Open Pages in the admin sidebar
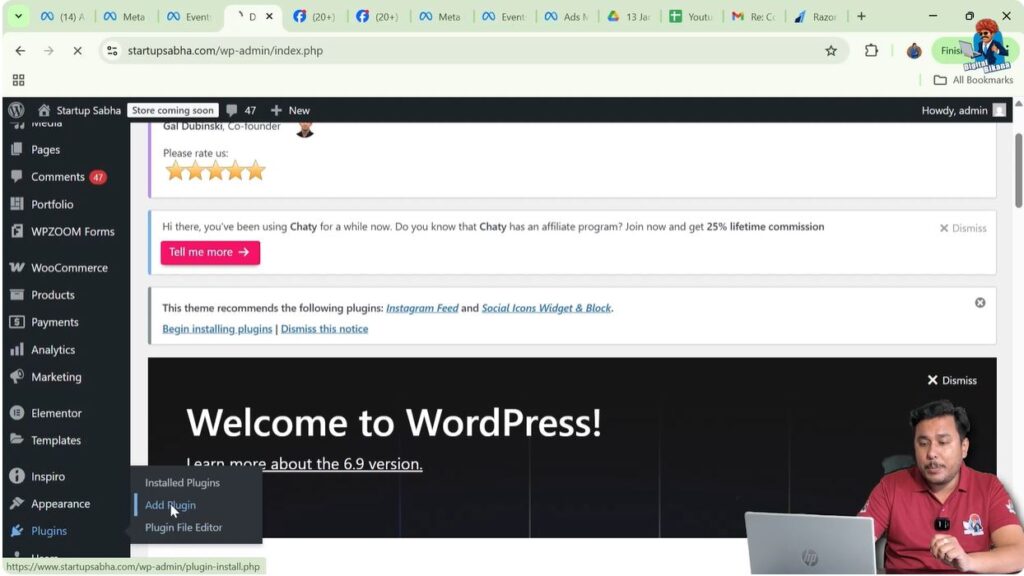This screenshot has width=1024, height=576. coord(45,150)
